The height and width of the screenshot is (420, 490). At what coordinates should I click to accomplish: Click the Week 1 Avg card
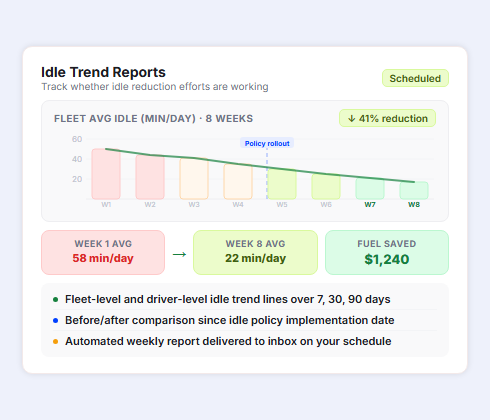click(103, 252)
